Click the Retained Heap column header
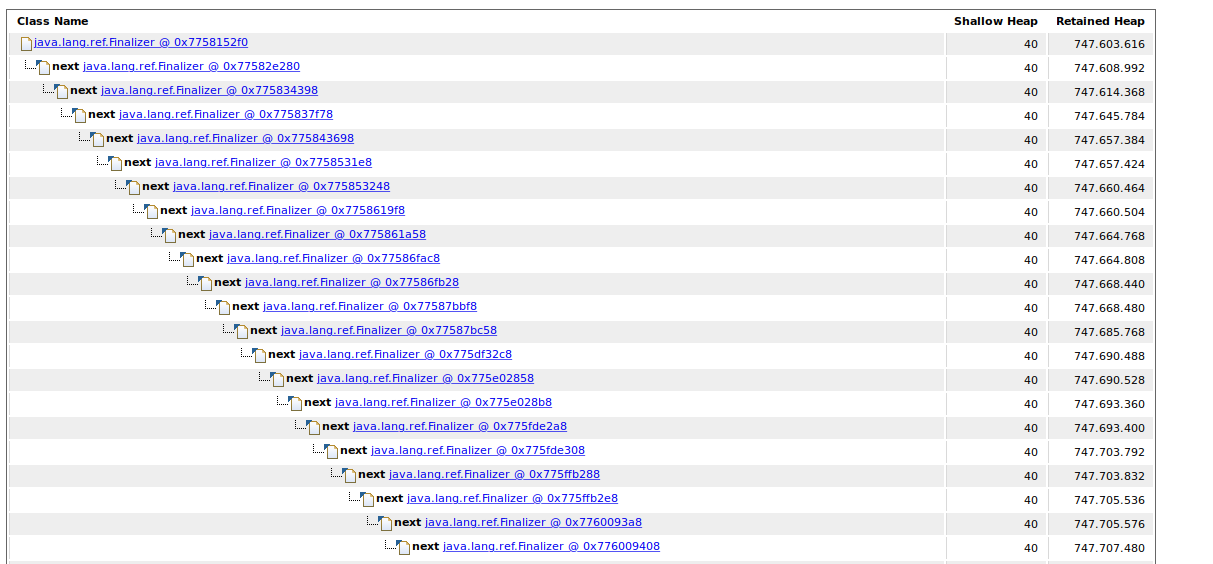Image resolution: width=1213 pixels, height=564 pixels. point(1100,21)
